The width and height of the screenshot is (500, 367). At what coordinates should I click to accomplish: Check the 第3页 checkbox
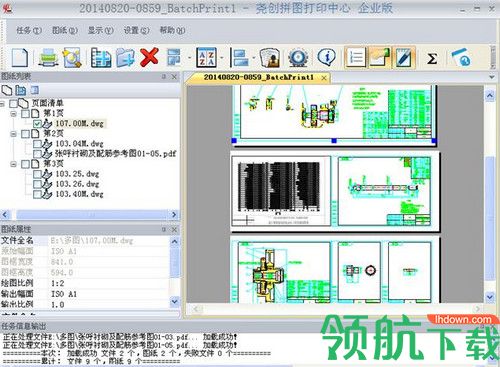(x=25, y=164)
